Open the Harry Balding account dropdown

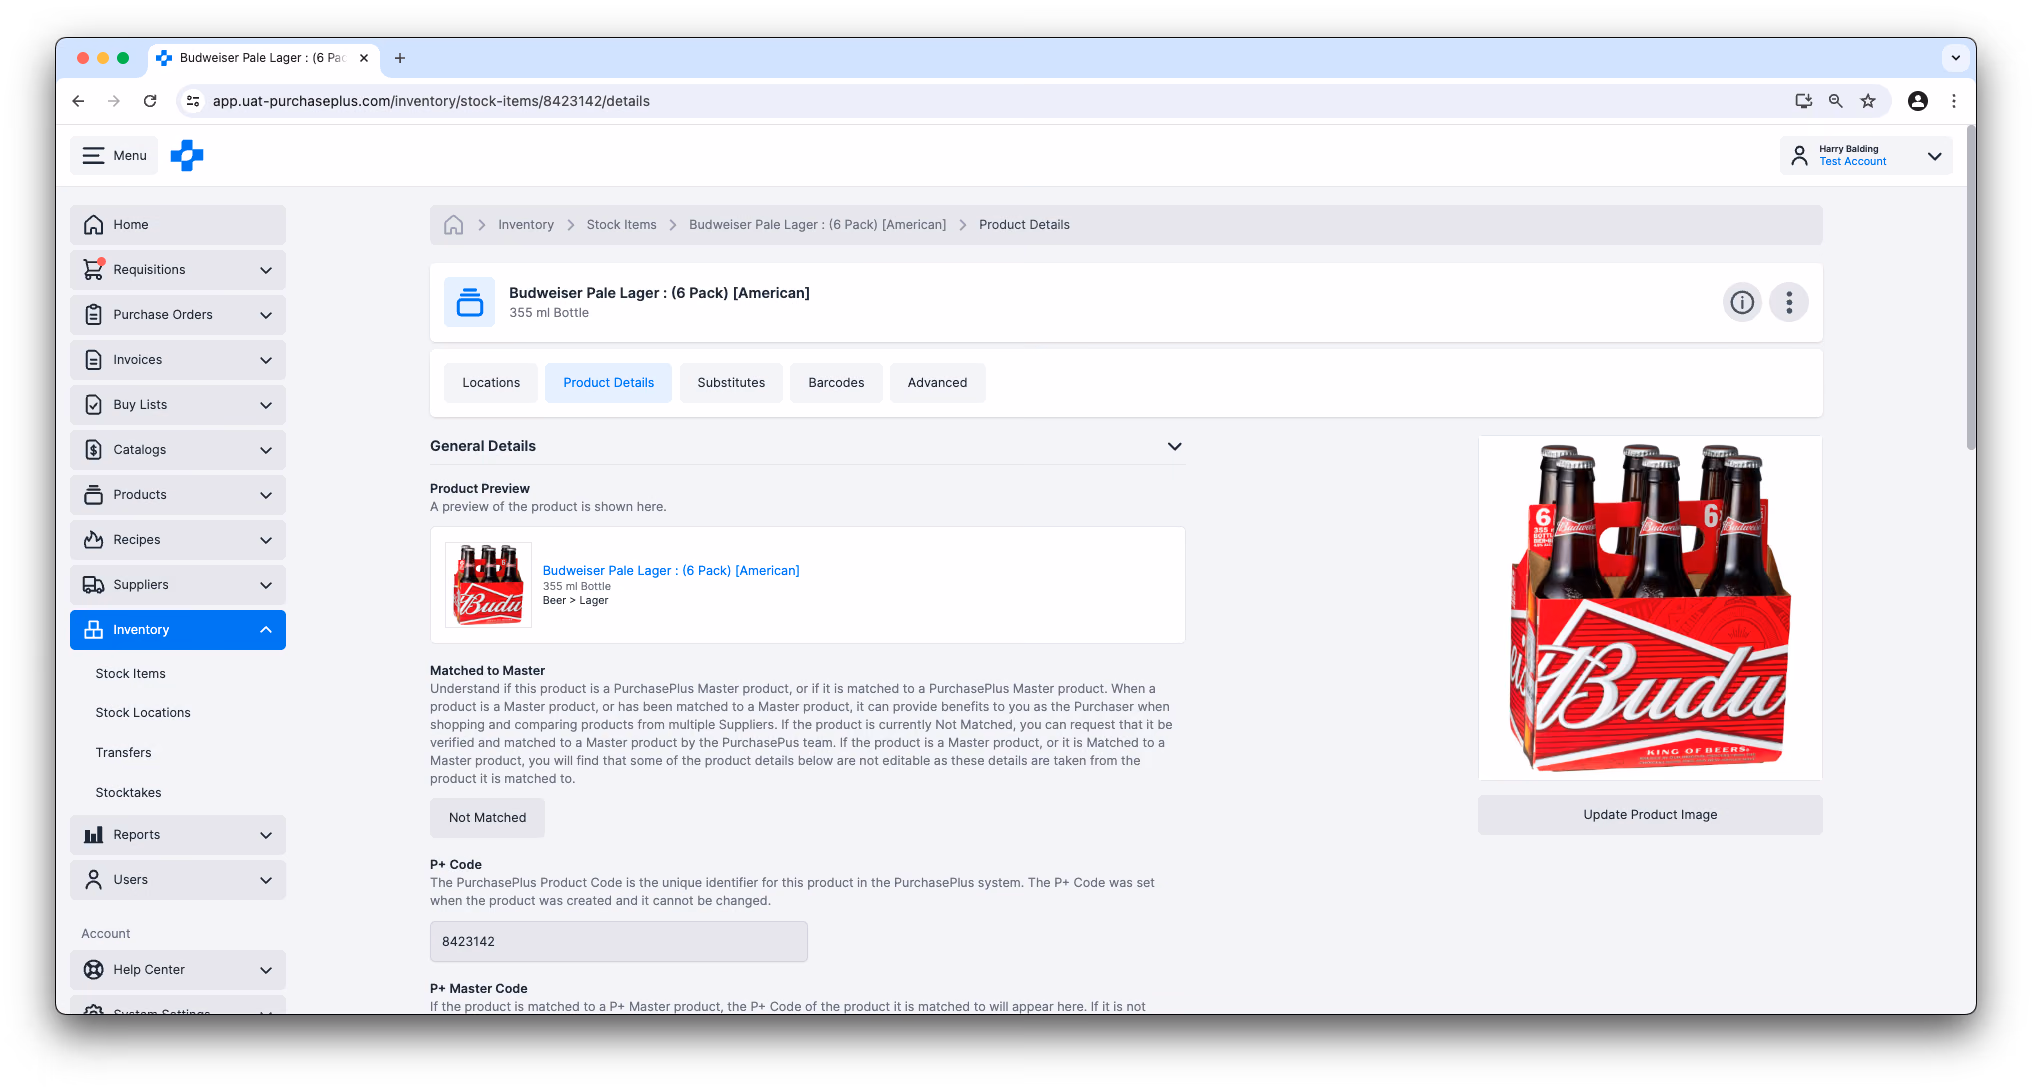click(x=1866, y=155)
